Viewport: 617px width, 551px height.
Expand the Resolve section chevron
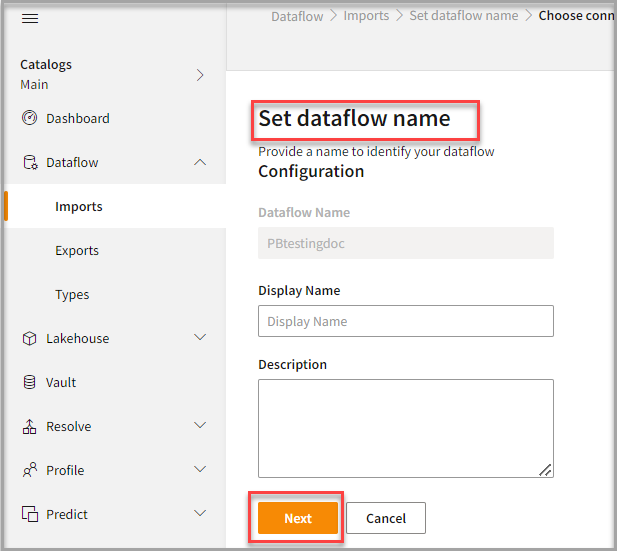tap(200, 425)
